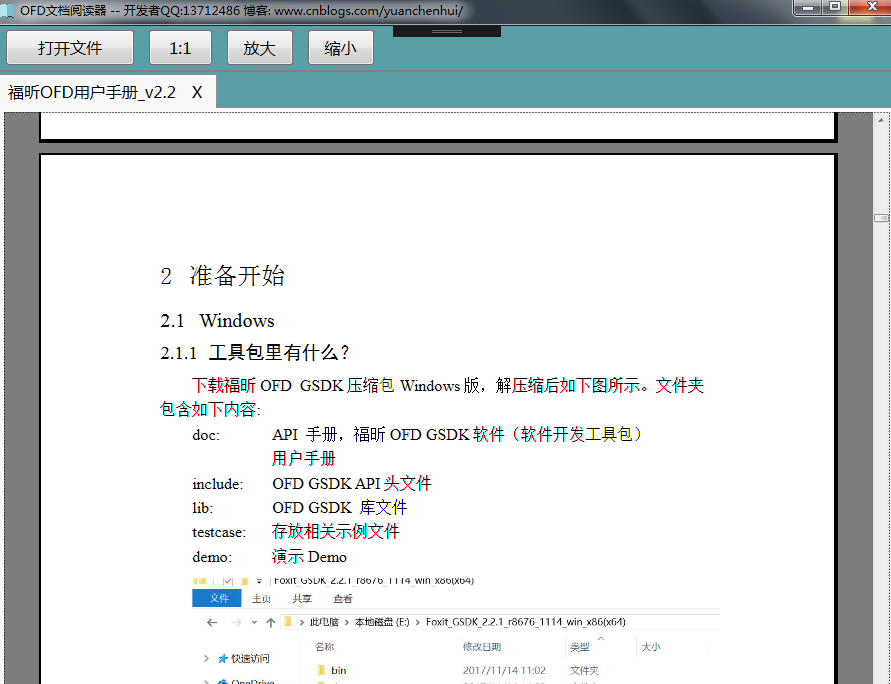Click the heading 2 准备开始

tap(222, 276)
